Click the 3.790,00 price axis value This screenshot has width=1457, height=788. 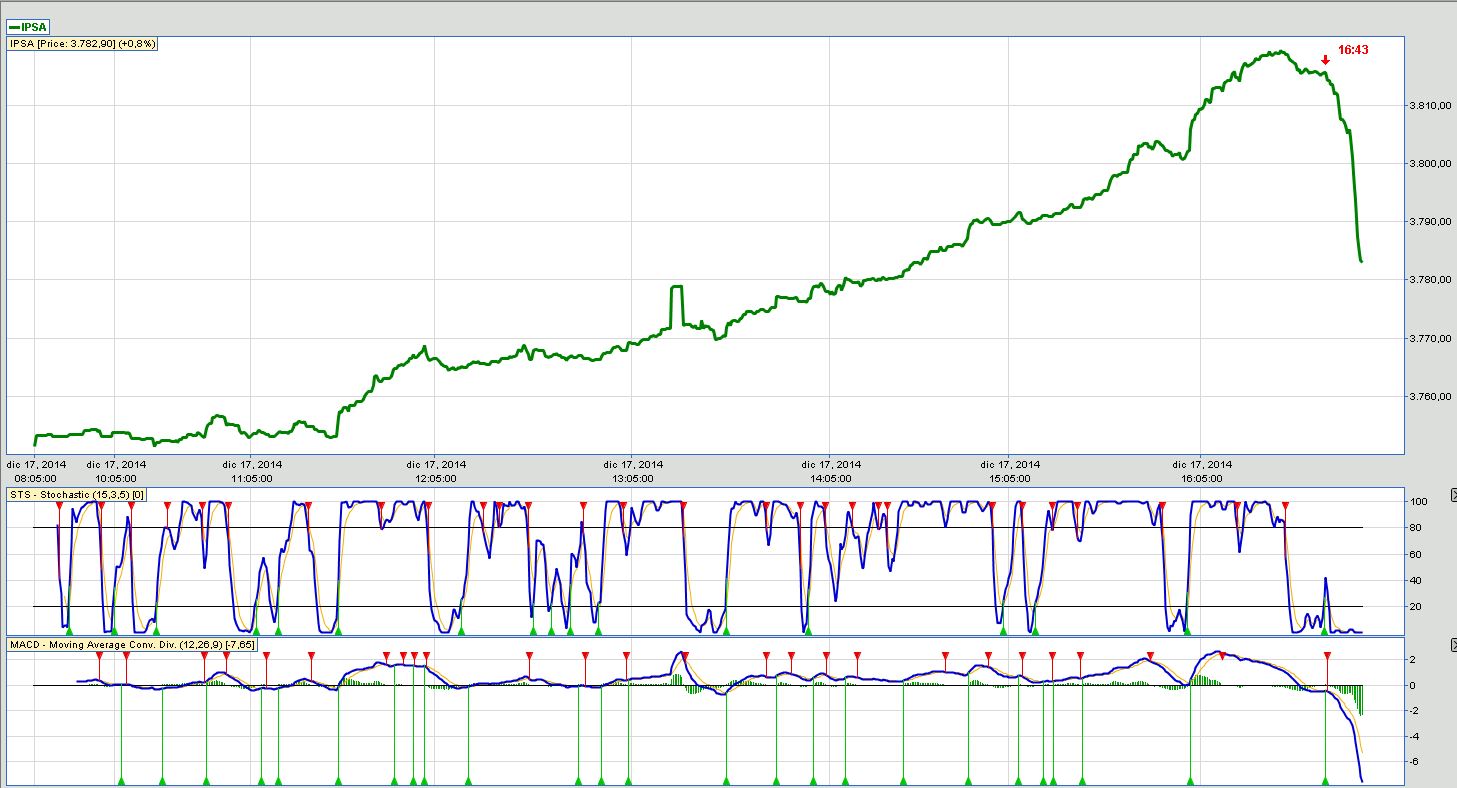1430,221
